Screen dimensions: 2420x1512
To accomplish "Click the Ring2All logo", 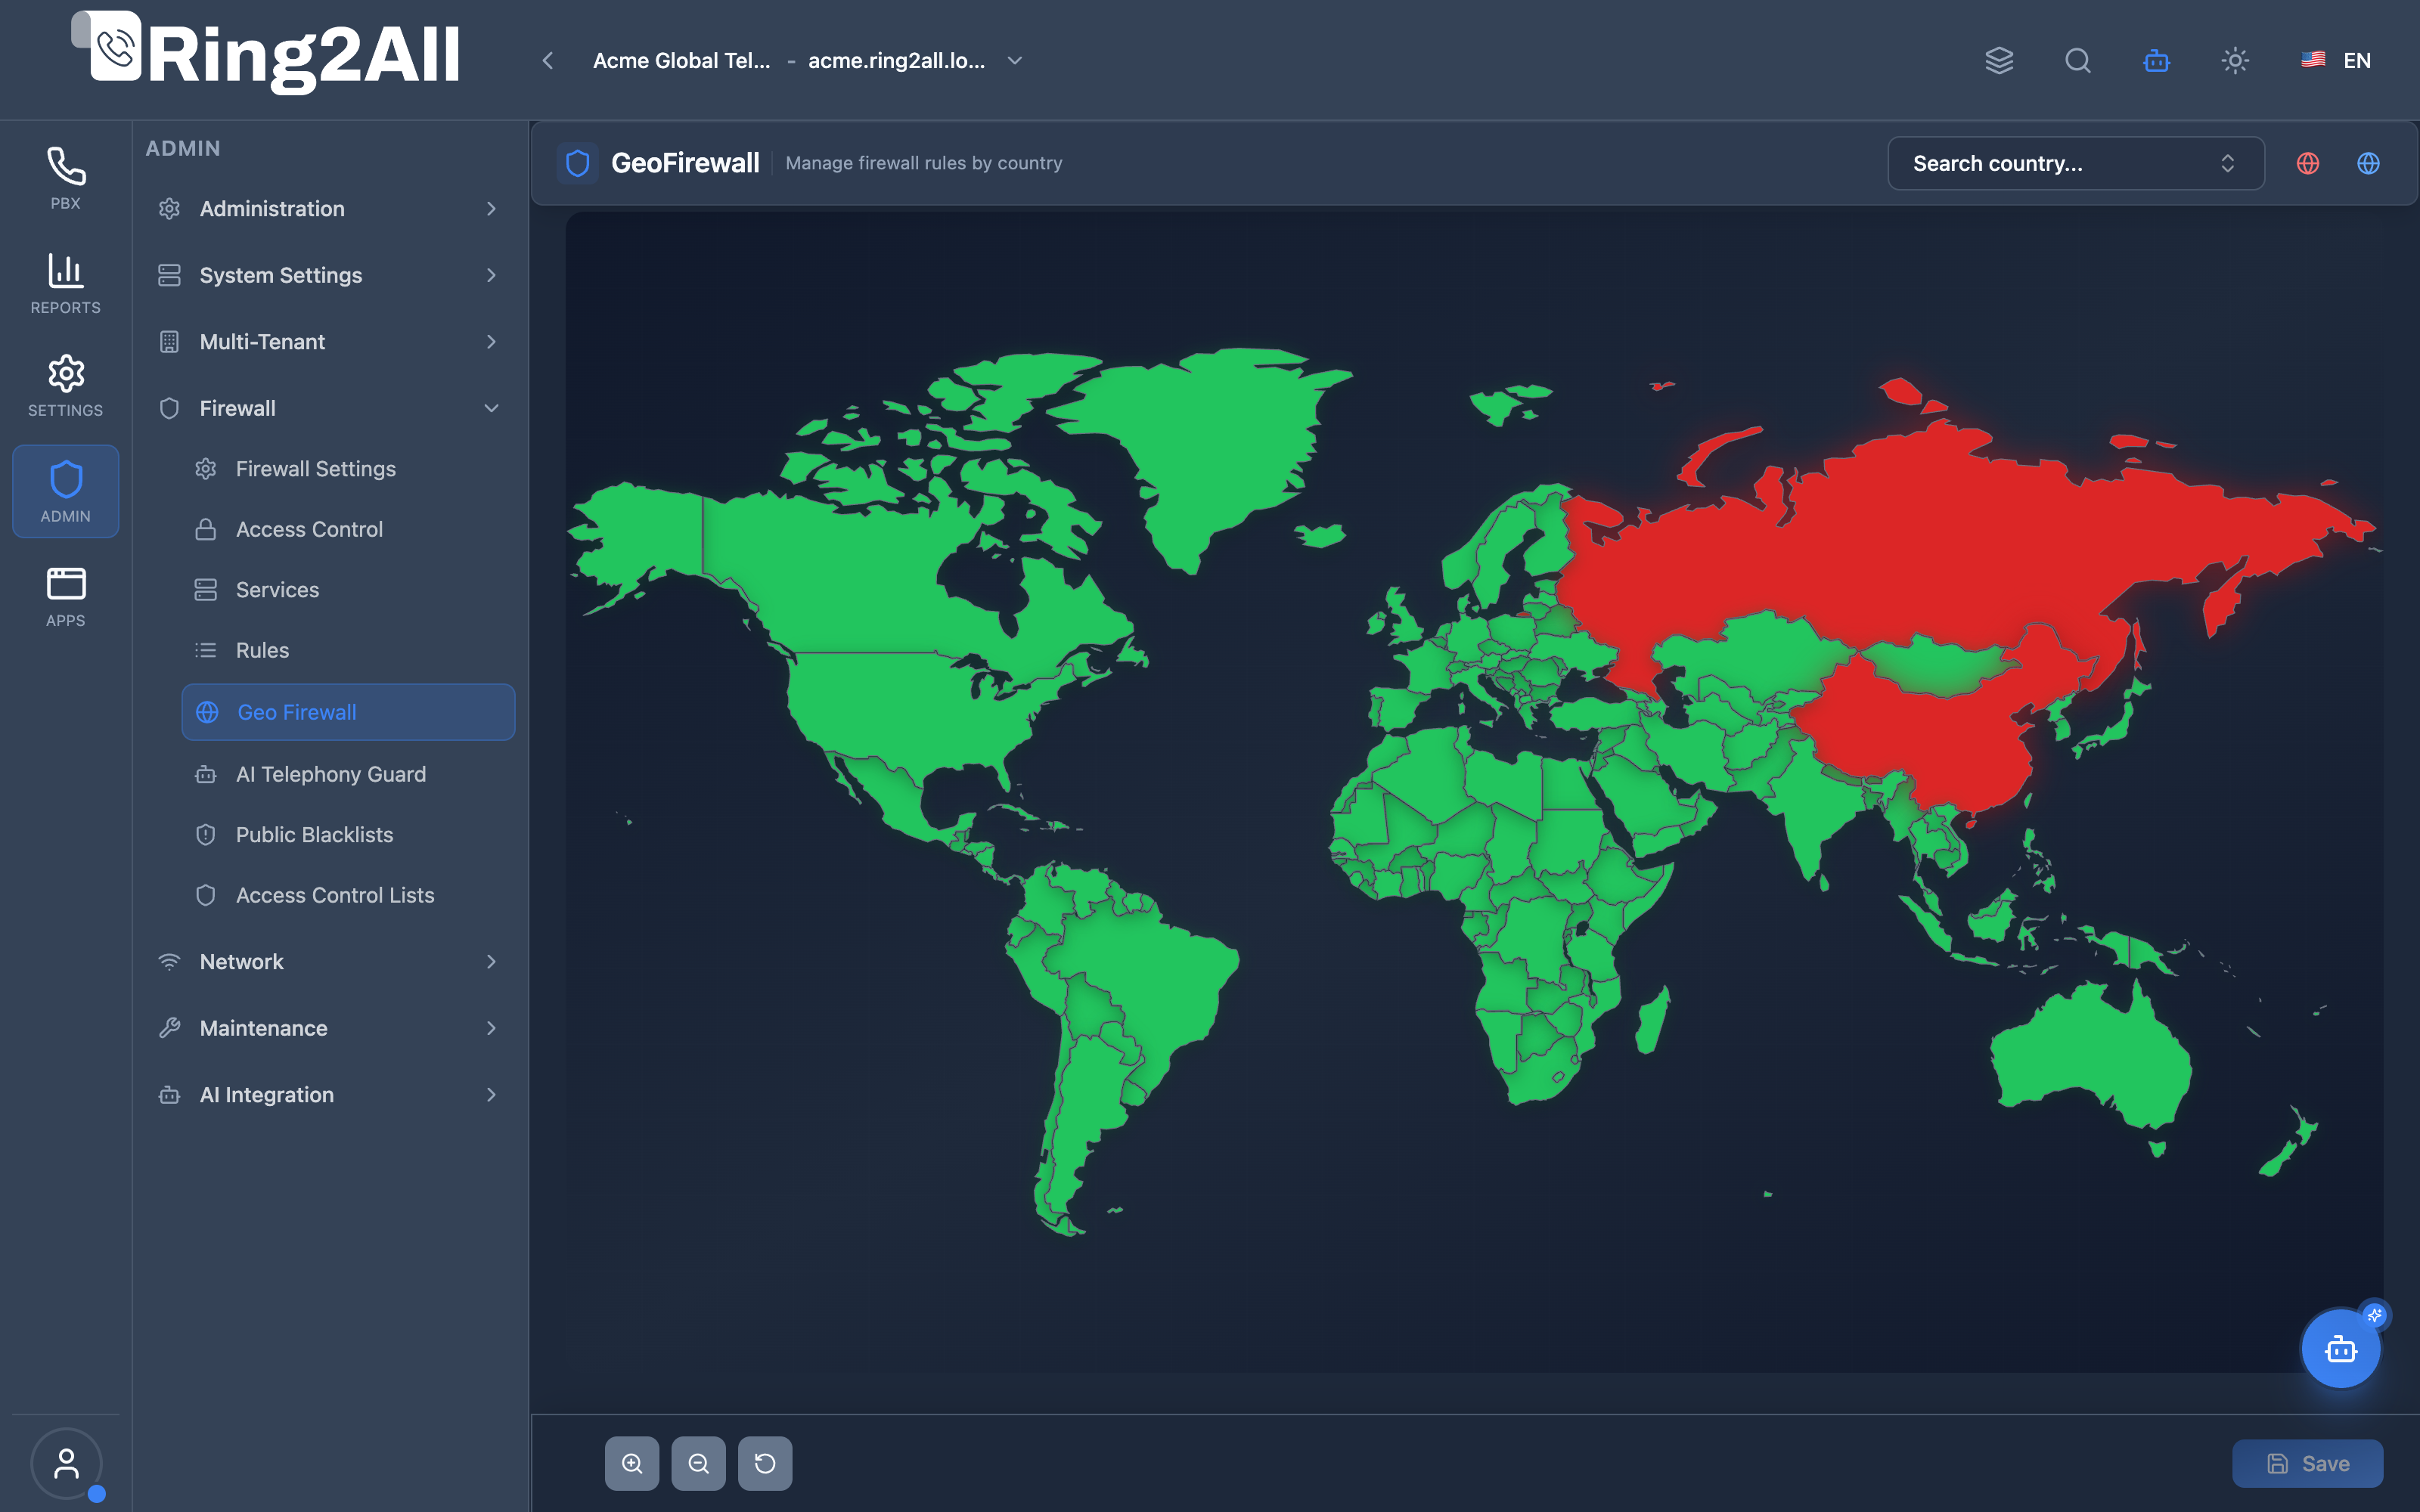I will click(x=266, y=53).
